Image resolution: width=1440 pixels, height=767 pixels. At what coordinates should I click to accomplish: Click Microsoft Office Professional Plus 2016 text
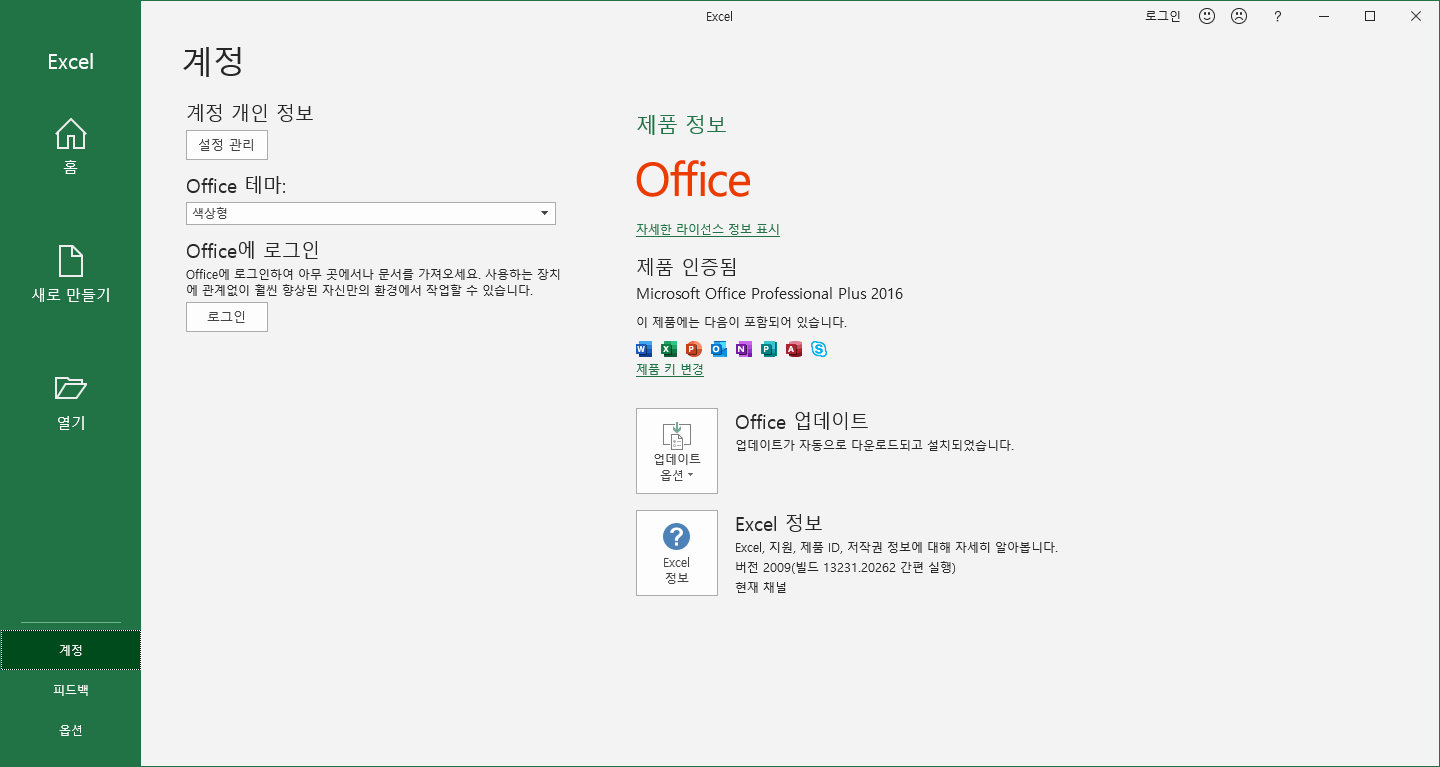coord(769,294)
